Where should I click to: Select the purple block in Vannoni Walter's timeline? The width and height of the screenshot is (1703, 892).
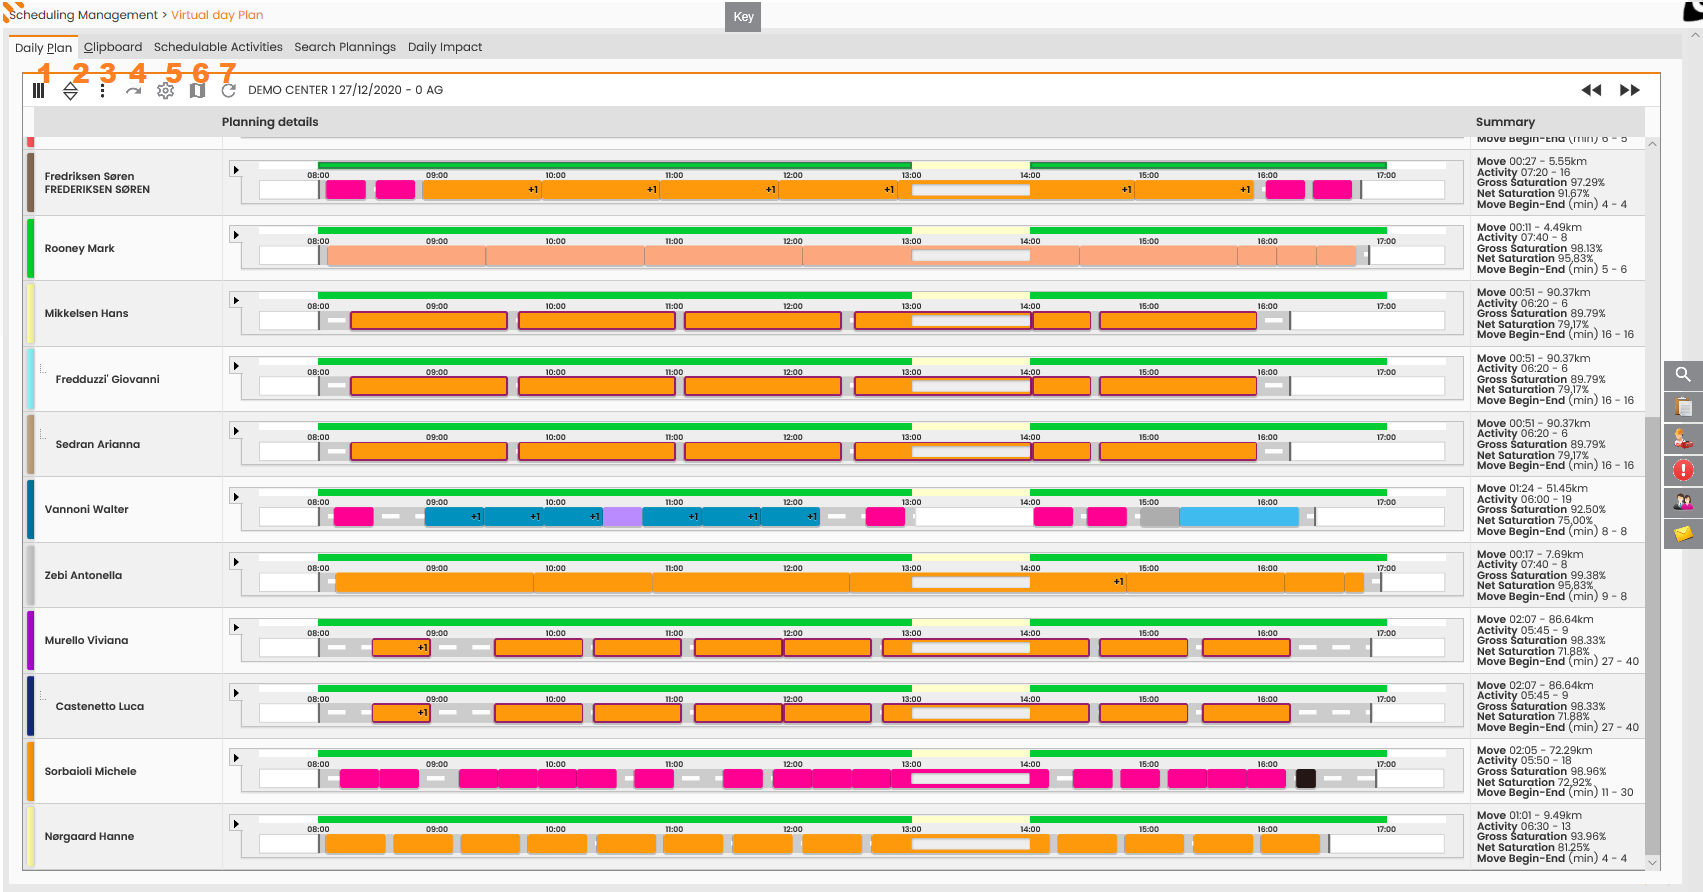click(x=622, y=517)
